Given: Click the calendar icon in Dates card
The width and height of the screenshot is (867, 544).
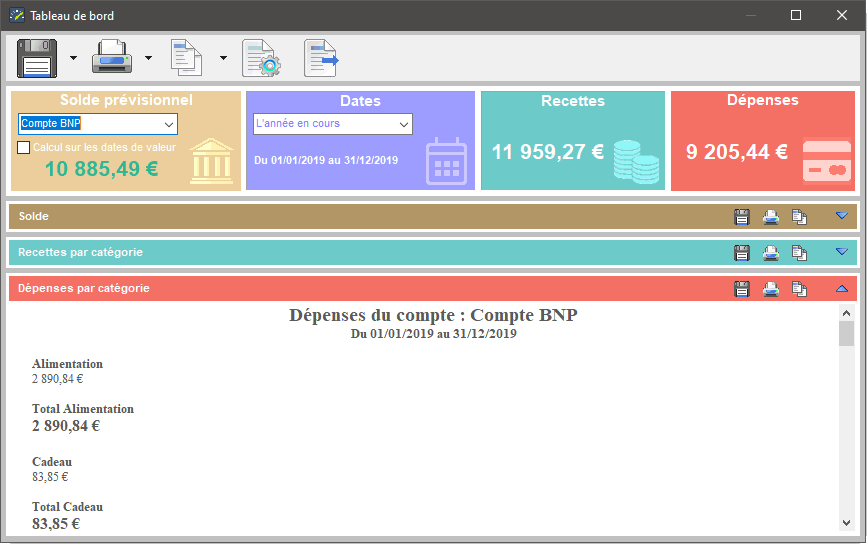Looking at the screenshot, I should (x=446, y=161).
